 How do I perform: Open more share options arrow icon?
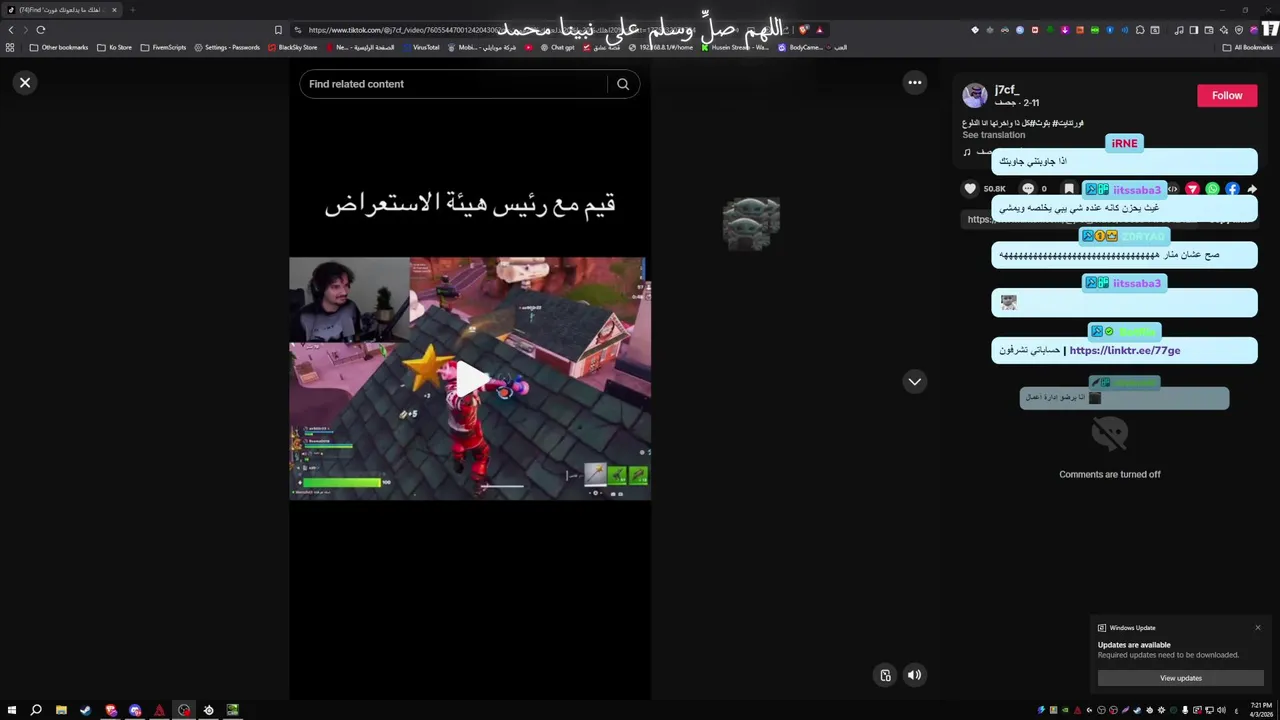tap(1252, 189)
